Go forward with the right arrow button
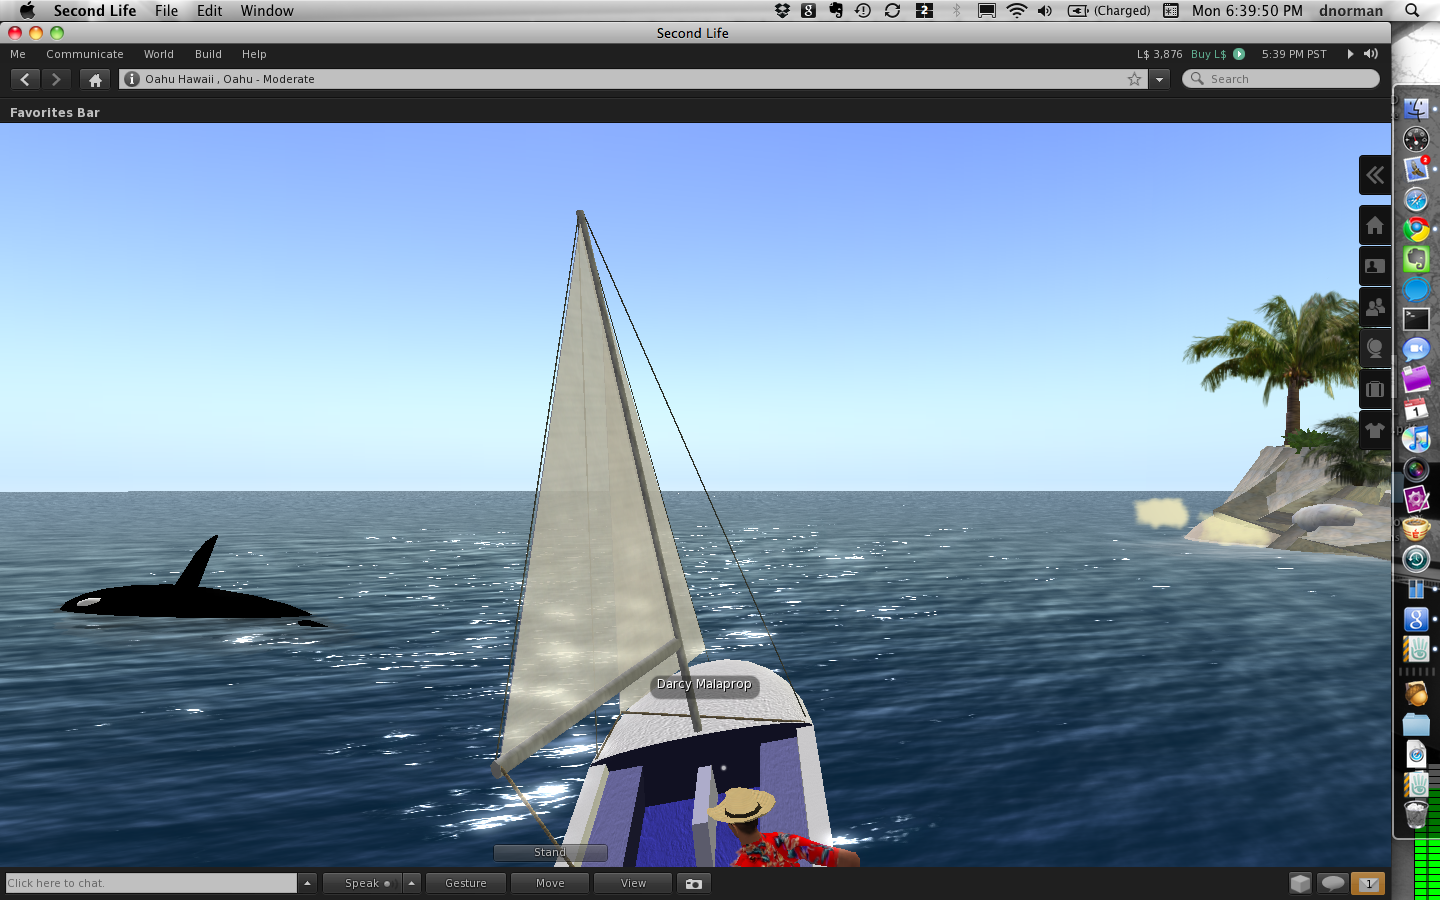 coord(56,79)
